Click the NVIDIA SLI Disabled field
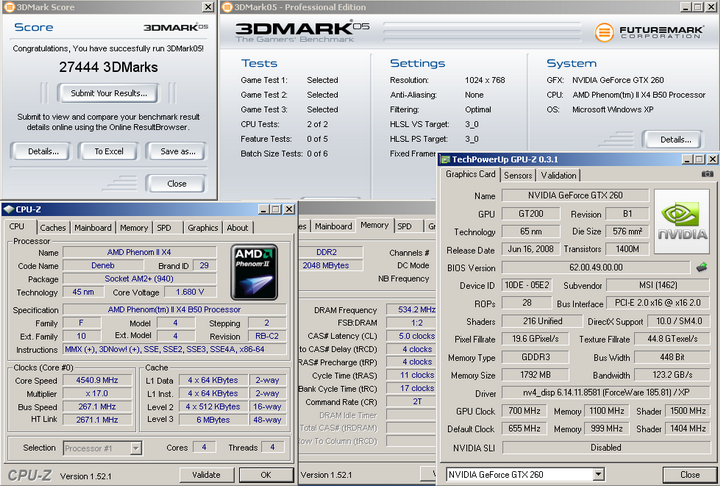Screen dimensions: 720x486 click(x=605, y=447)
